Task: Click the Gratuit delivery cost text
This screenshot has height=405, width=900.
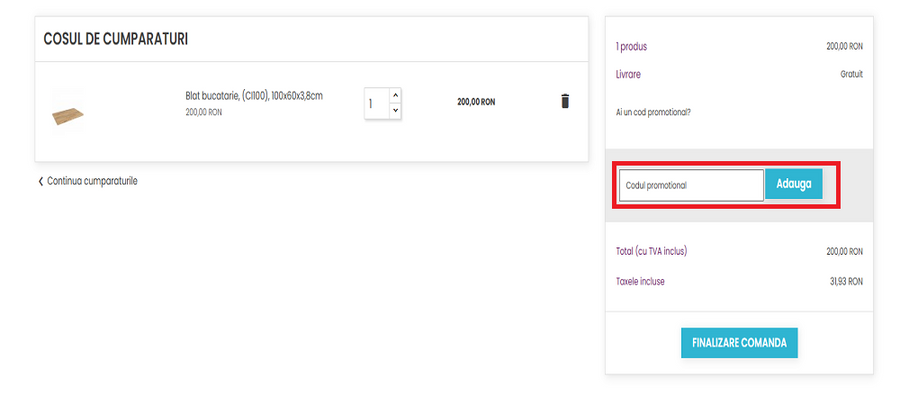Action: (x=851, y=74)
